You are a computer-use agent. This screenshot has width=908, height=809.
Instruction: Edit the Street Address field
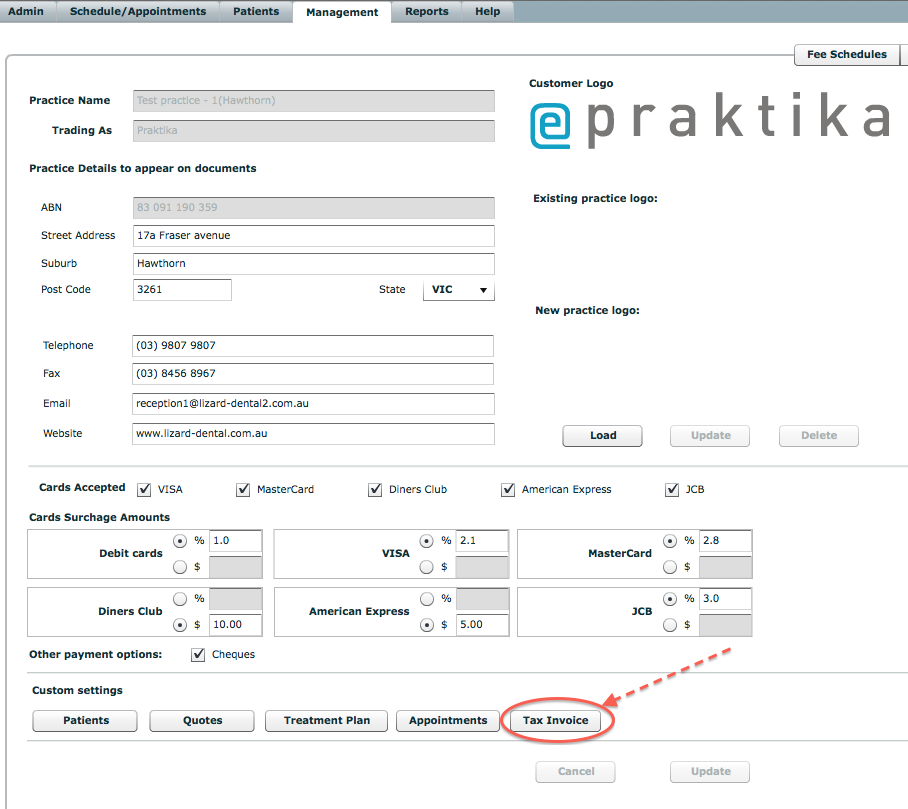[x=314, y=236]
